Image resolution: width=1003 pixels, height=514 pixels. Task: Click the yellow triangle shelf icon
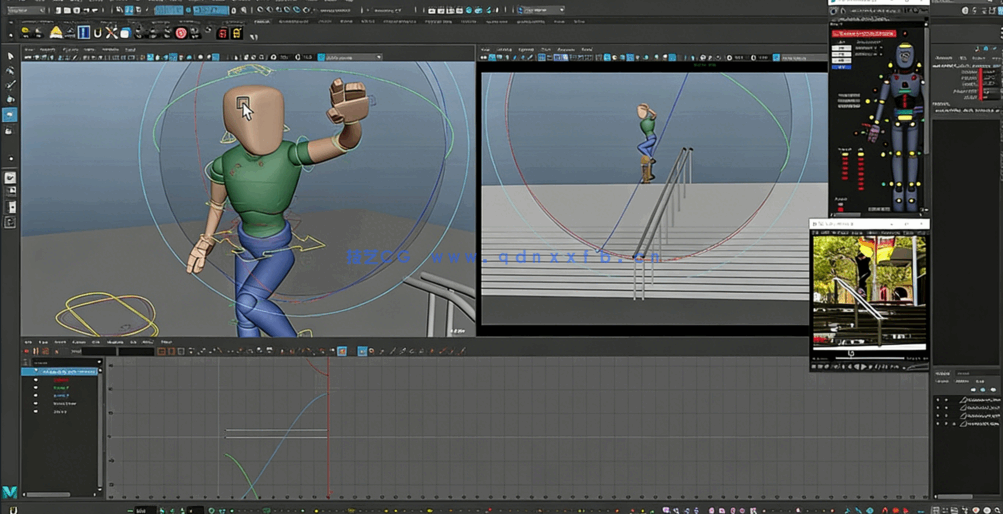[x=55, y=33]
